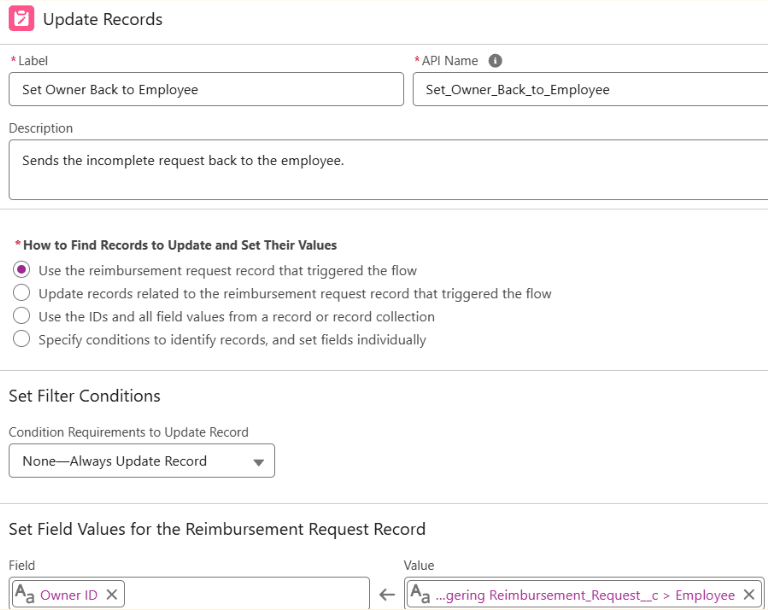Remove the Owner ID field pill

coord(112,595)
